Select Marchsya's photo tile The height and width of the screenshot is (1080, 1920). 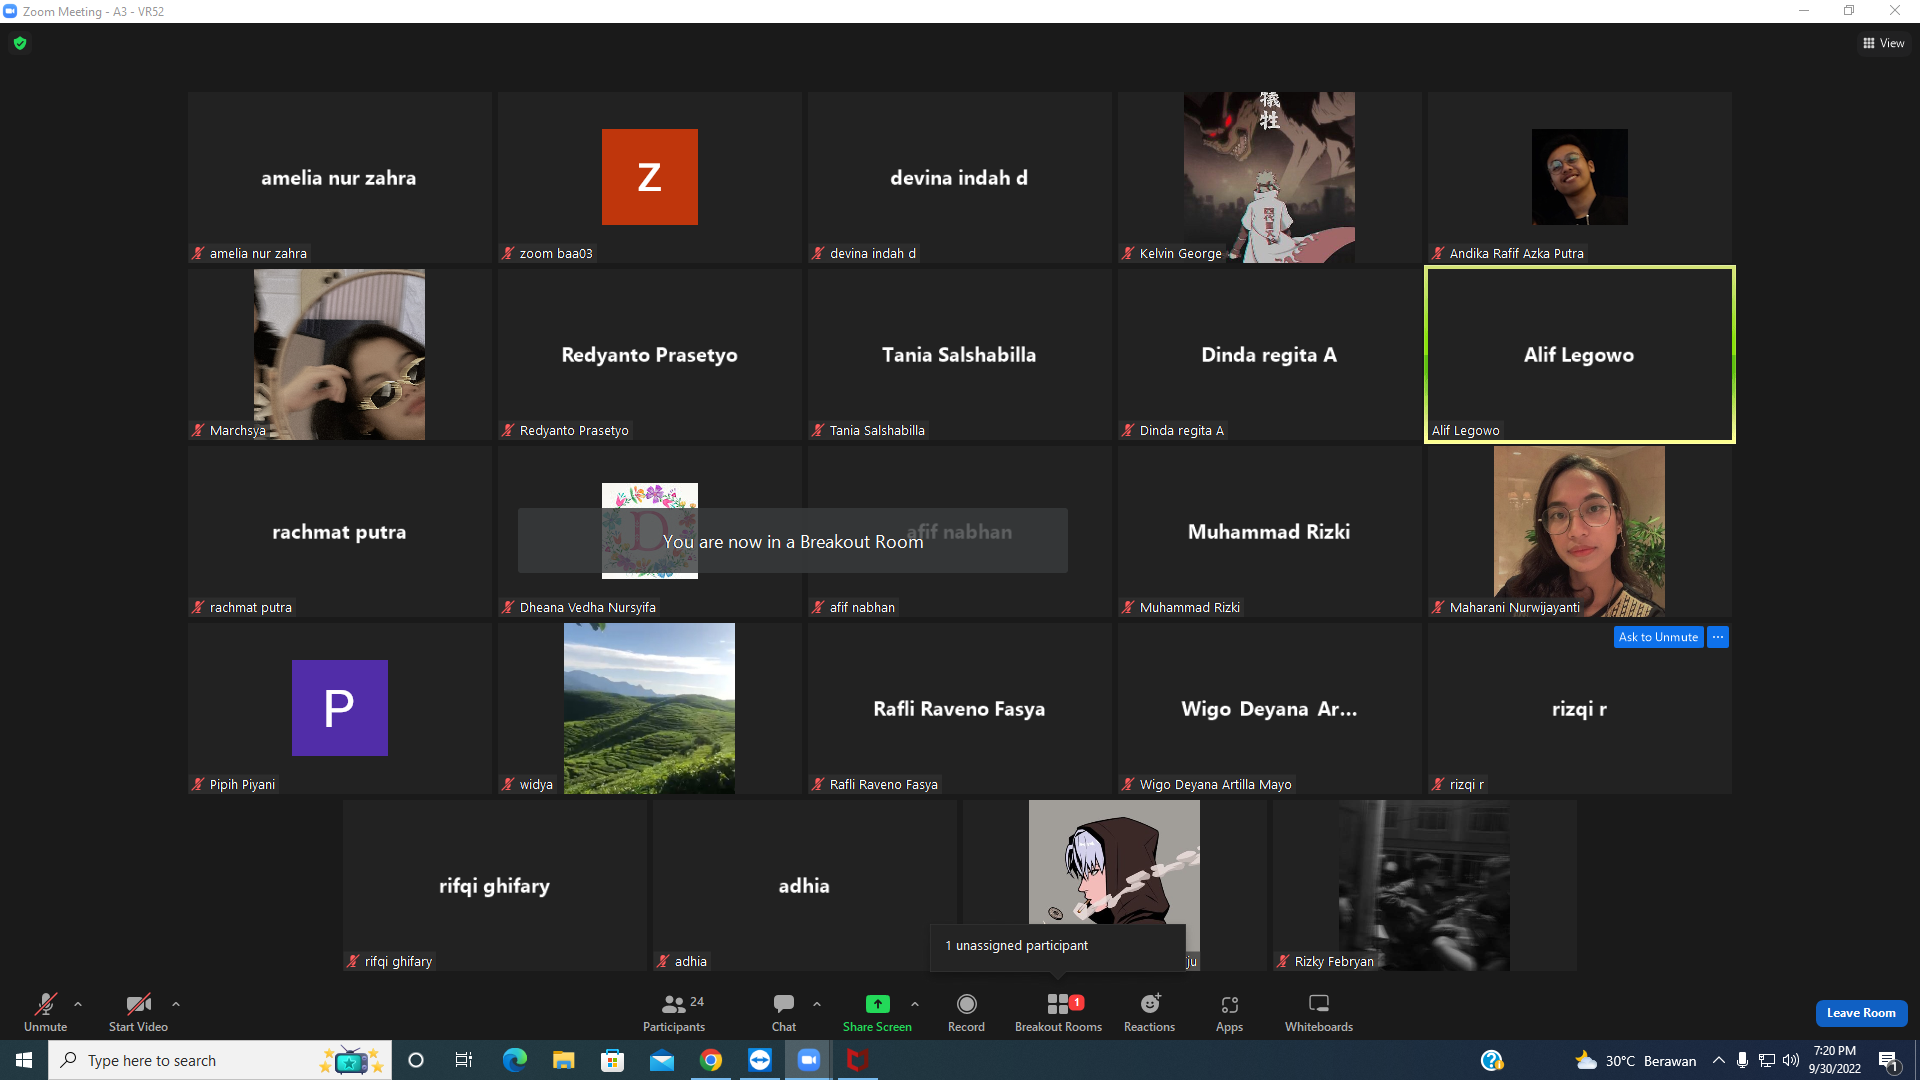pyautogui.click(x=340, y=354)
